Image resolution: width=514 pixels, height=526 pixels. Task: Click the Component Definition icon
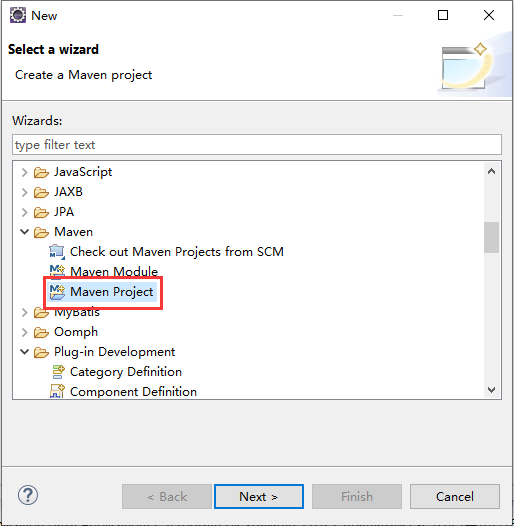click(x=57, y=391)
